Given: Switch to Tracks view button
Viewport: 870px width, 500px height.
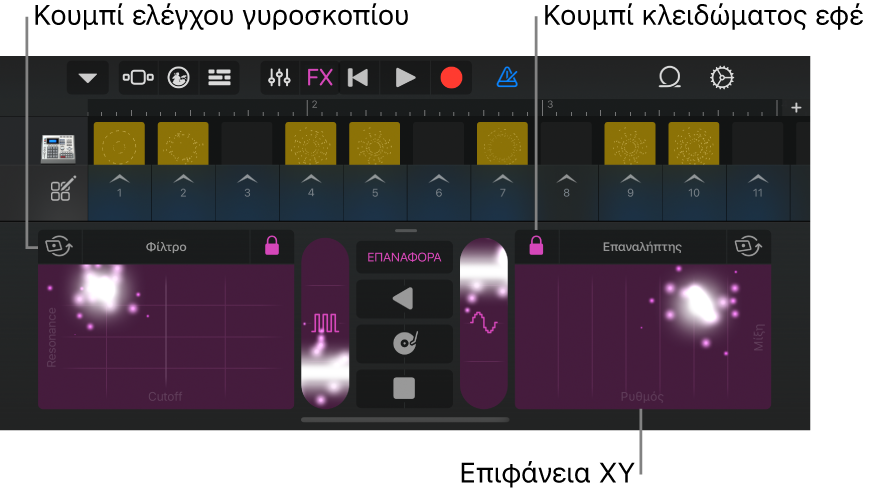Looking at the screenshot, I should pos(138,78).
